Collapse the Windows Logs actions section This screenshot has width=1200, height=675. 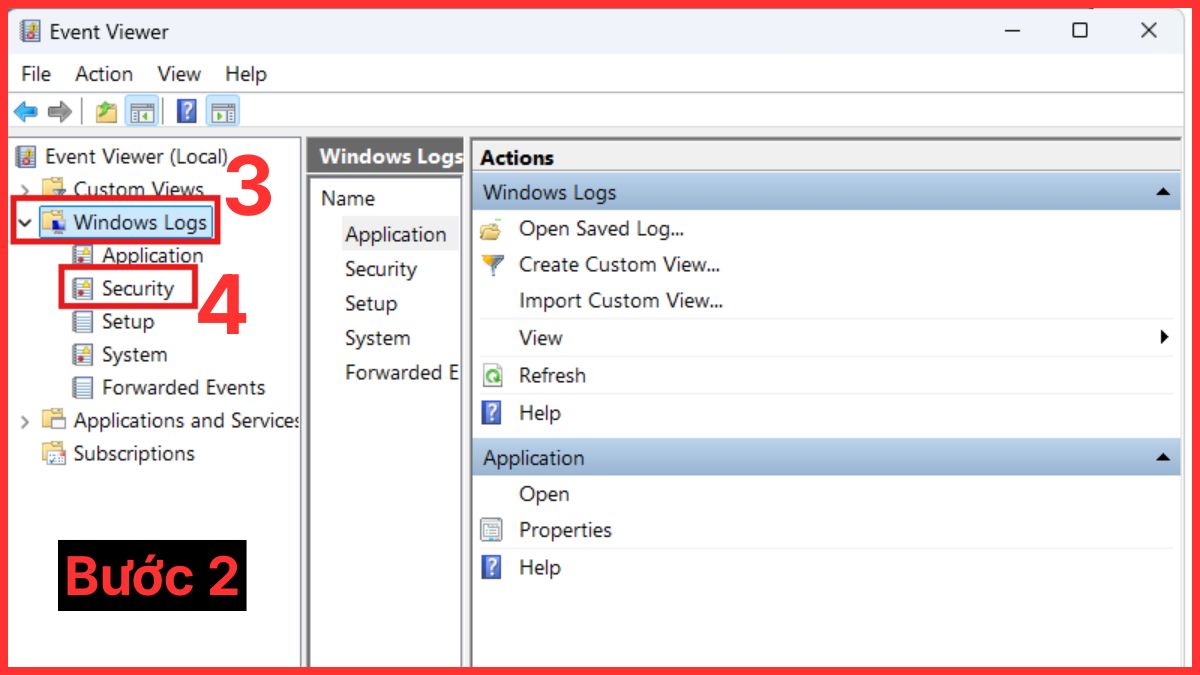coord(1162,192)
